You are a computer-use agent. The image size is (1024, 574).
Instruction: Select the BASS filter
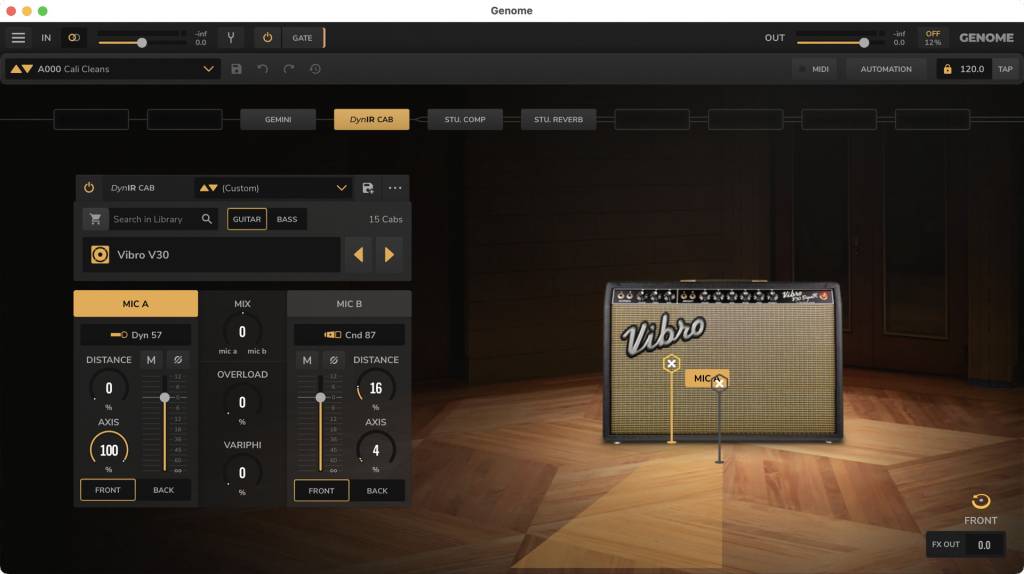[287, 219]
